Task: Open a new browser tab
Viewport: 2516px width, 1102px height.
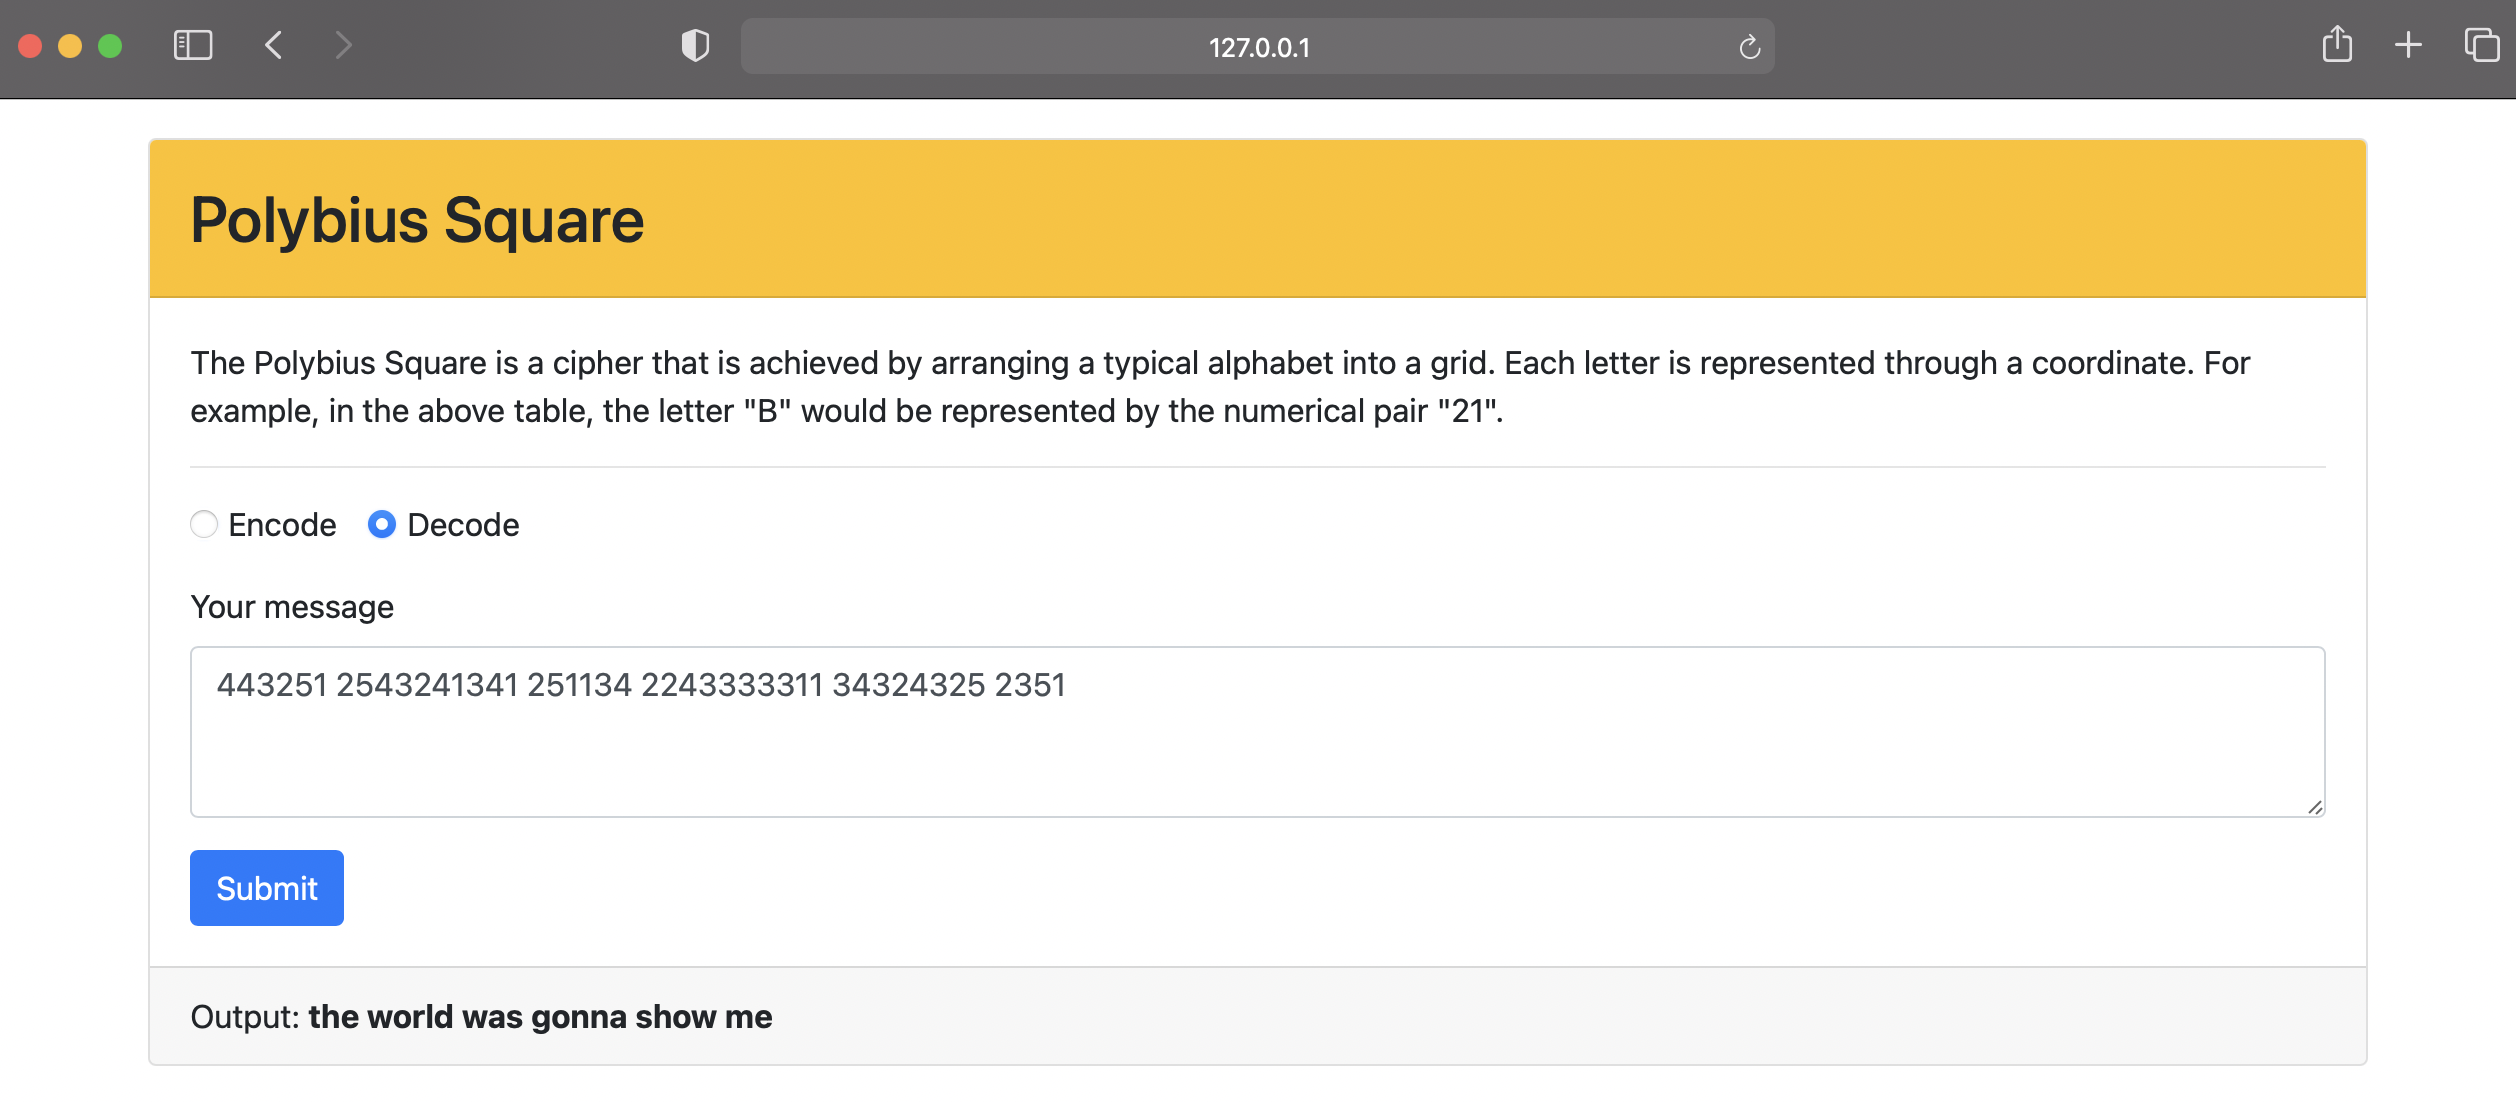Action: pos(2408,45)
